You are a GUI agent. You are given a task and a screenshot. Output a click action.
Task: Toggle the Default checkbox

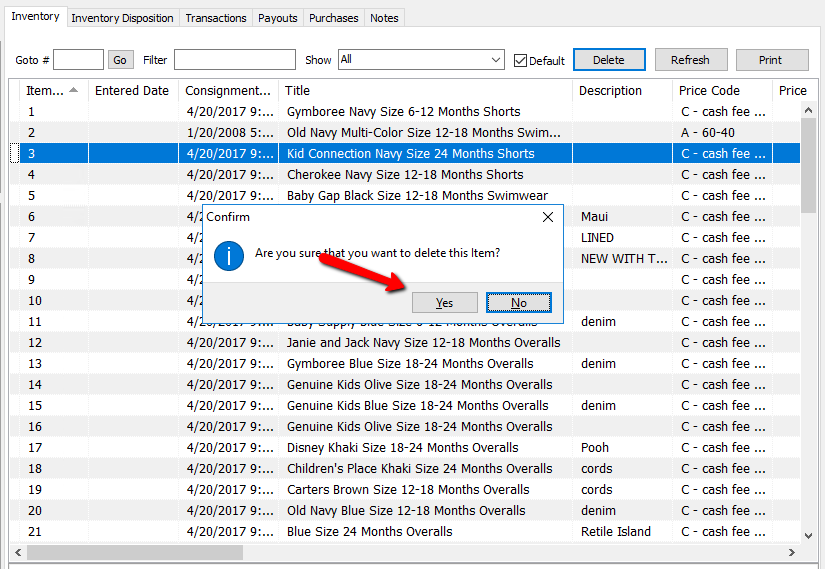[x=520, y=60]
